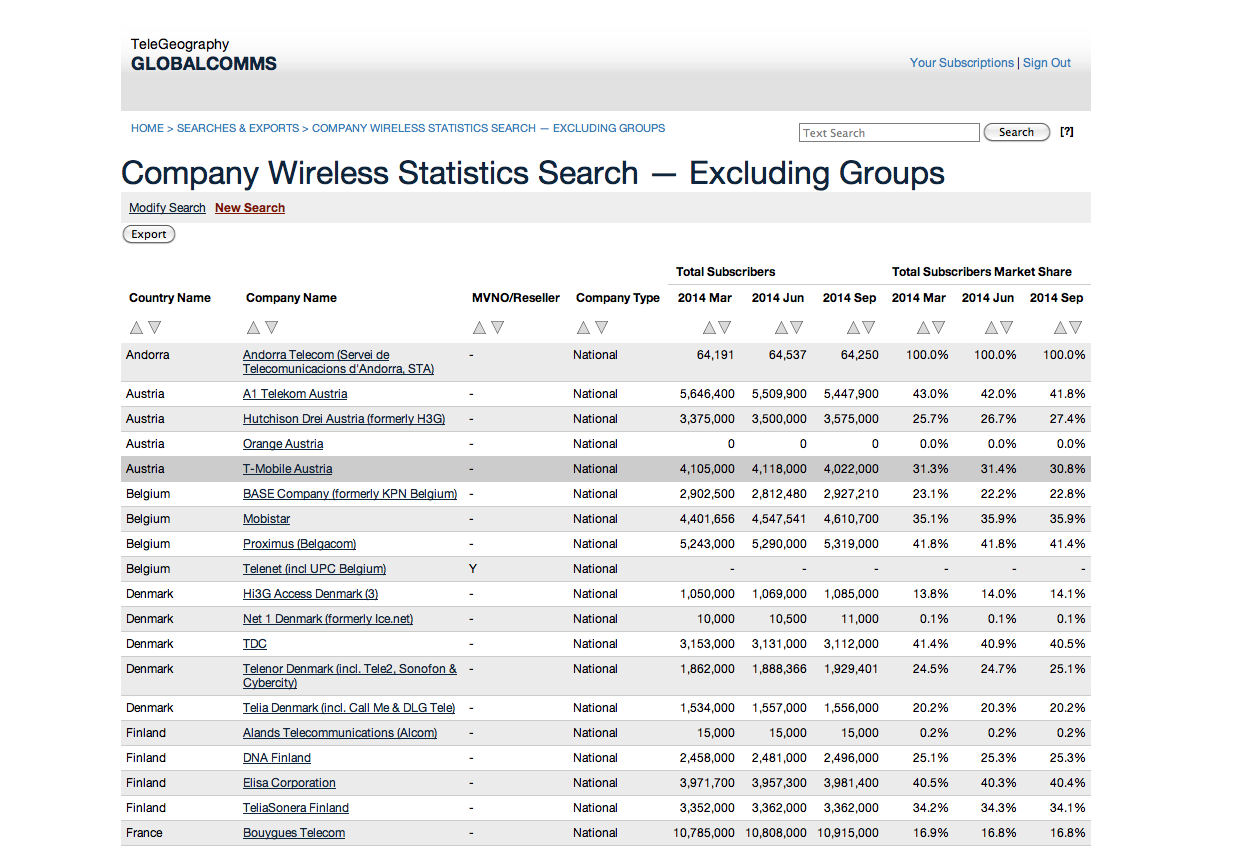Screen dimensions: 1238x848
Task: Select the Y value in MVNO/Reseller column
Action: coord(473,569)
